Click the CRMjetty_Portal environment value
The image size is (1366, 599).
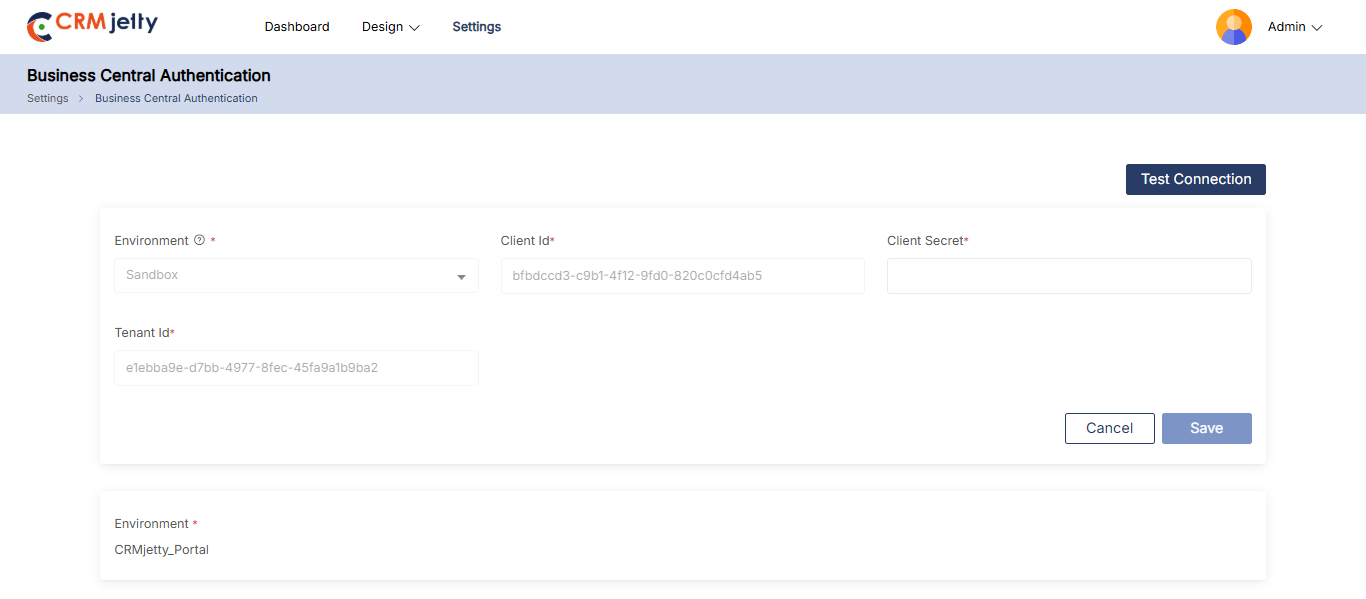point(162,549)
